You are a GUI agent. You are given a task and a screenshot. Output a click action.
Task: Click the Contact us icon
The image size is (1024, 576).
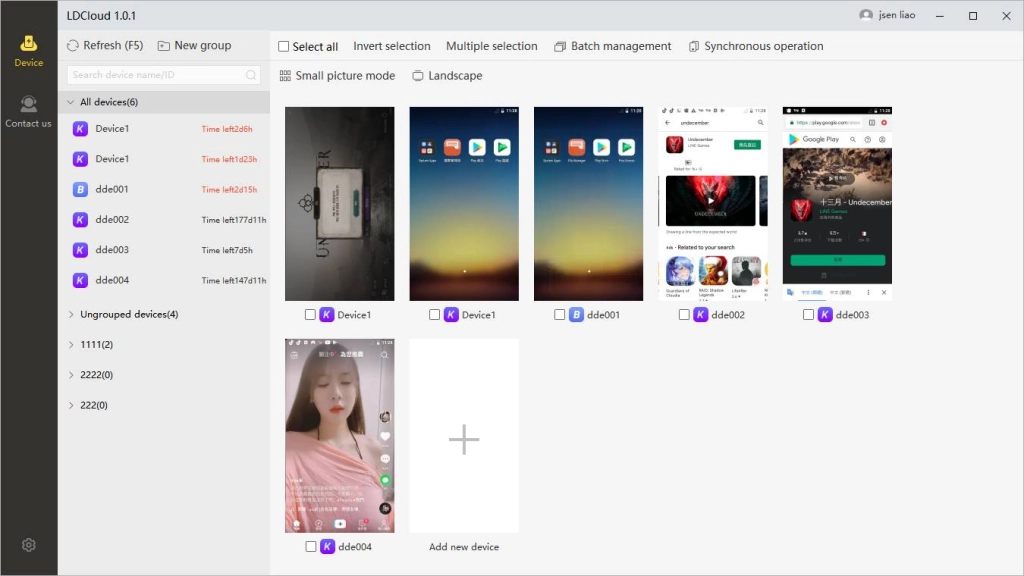(28, 105)
